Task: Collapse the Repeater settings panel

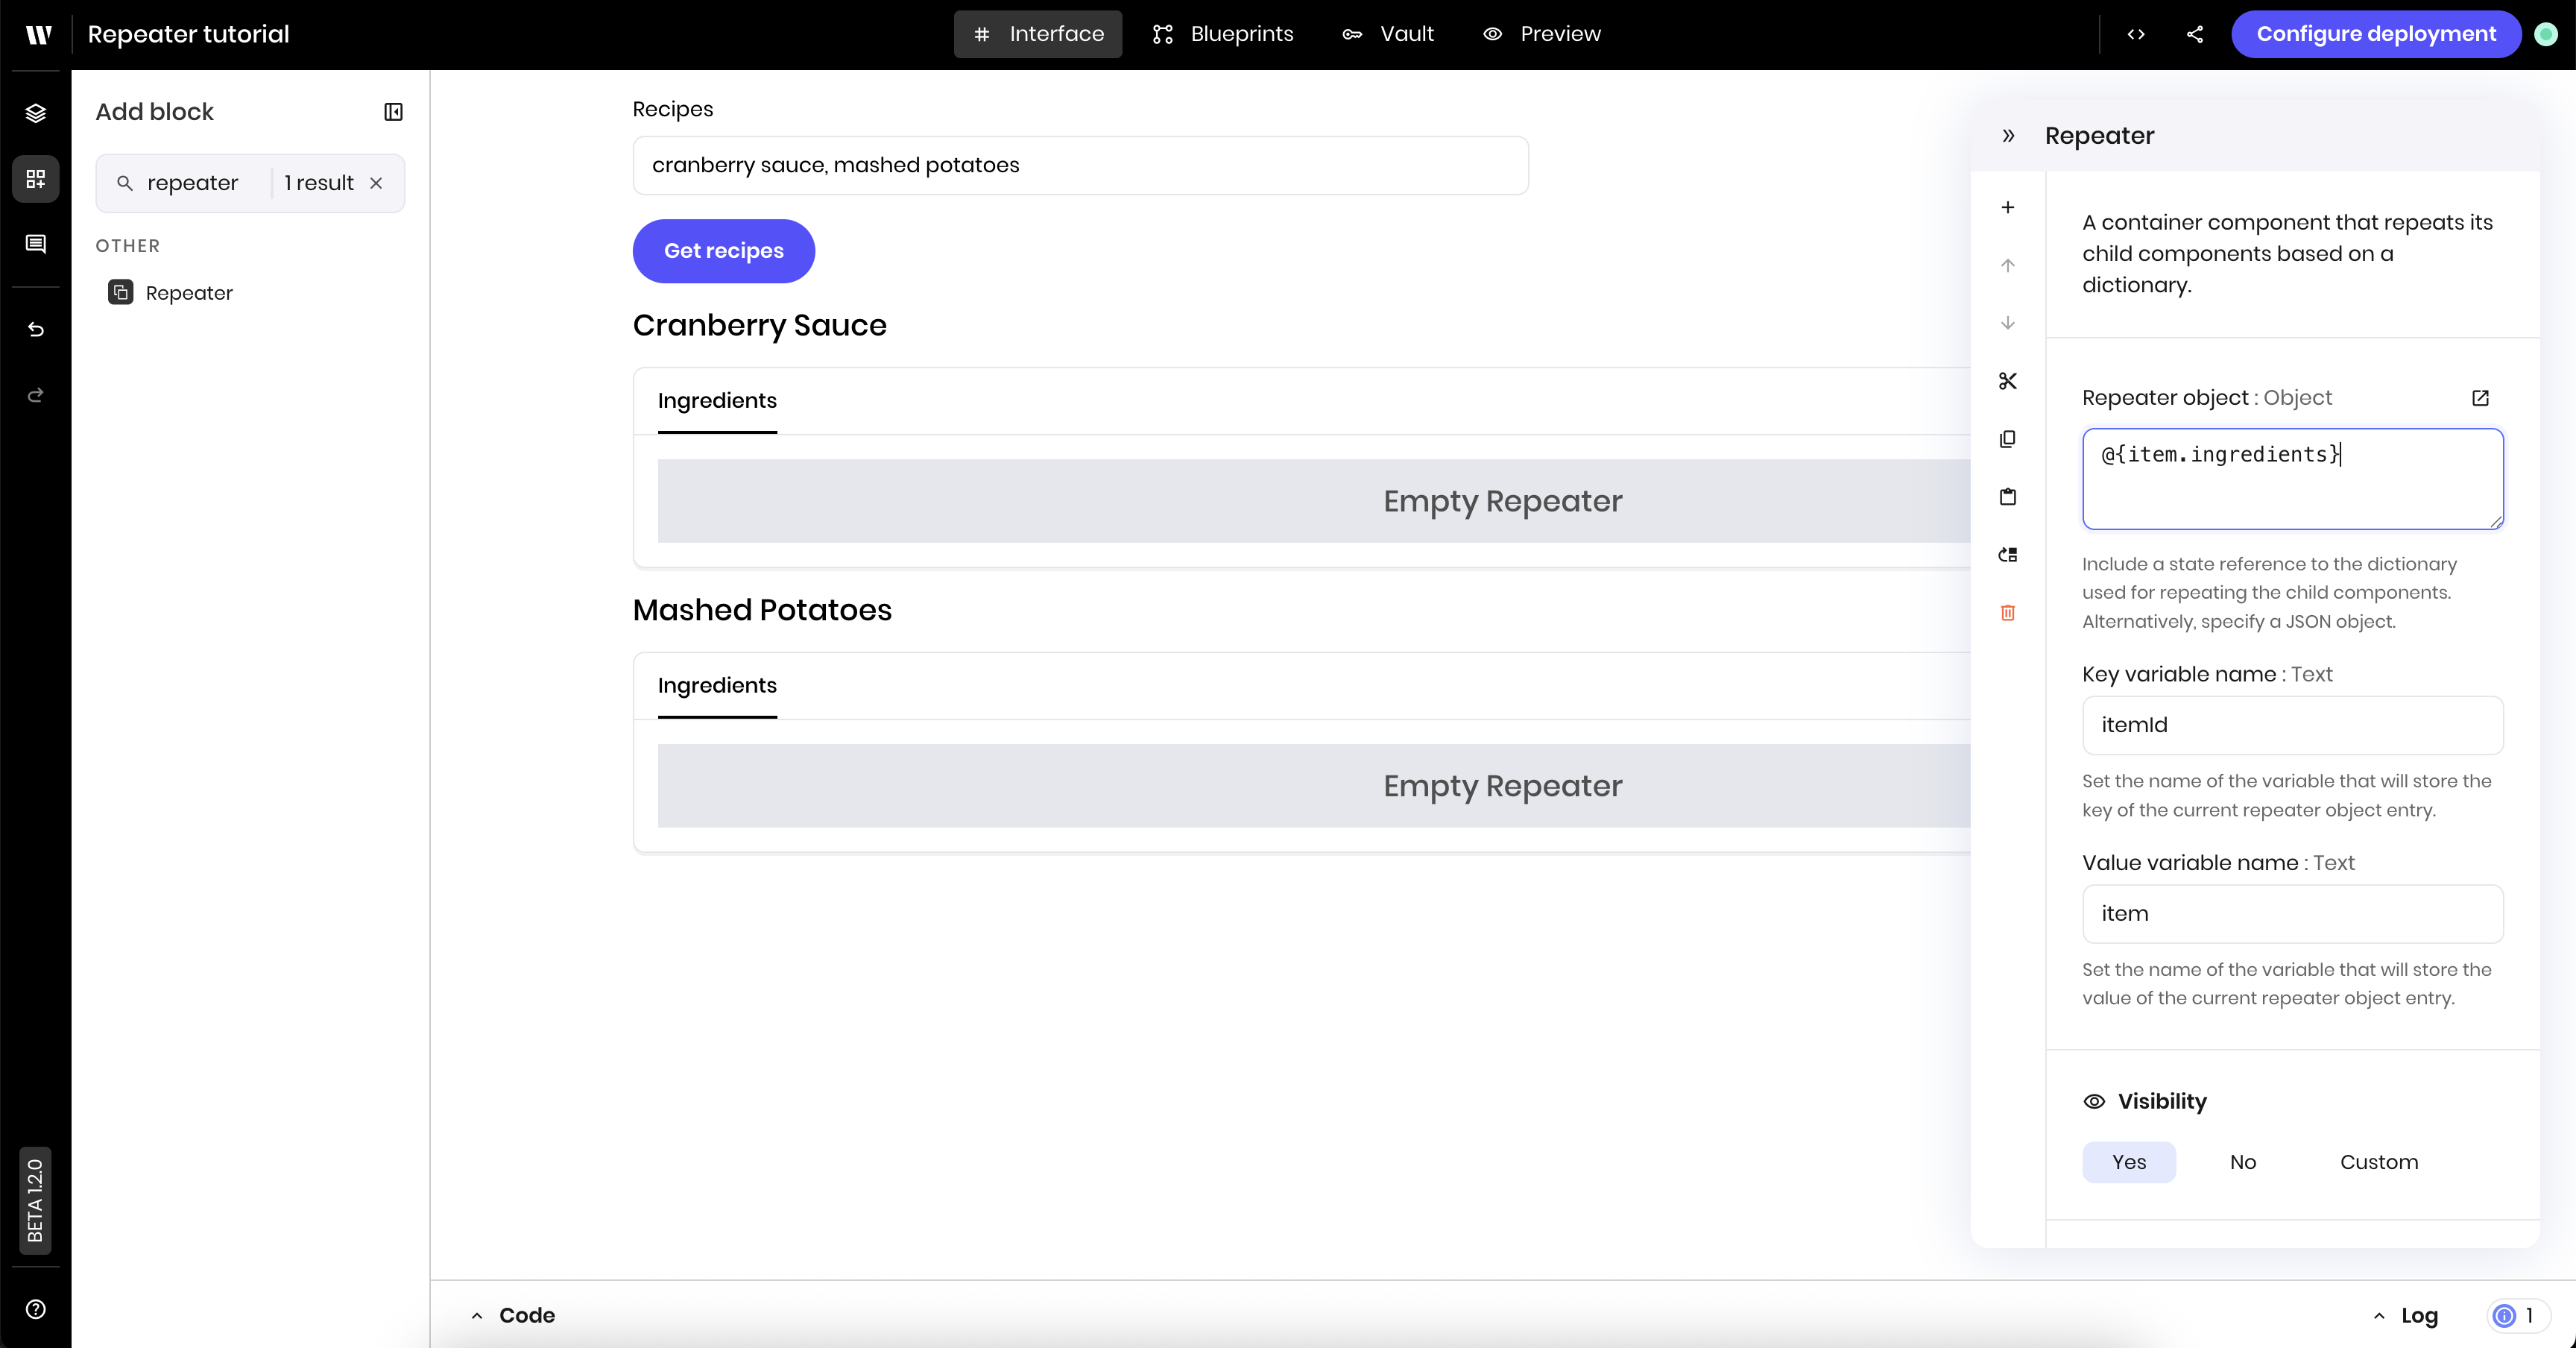Action: click(x=2008, y=136)
